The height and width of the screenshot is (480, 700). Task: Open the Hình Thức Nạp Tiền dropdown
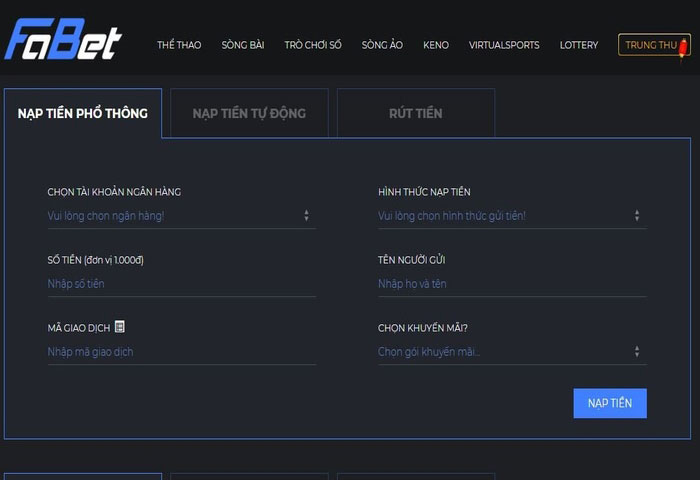[x=511, y=216]
